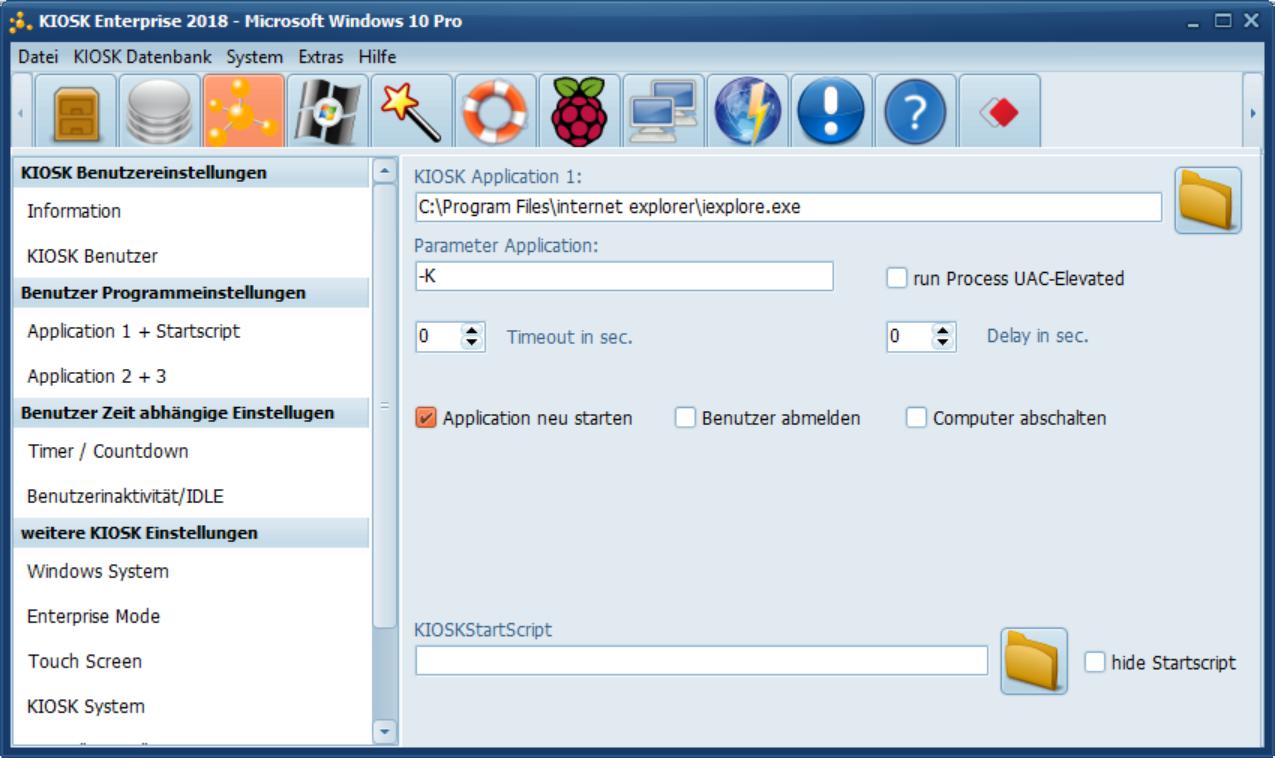Open the System menu
This screenshot has height=758, width=1275.
[255, 57]
